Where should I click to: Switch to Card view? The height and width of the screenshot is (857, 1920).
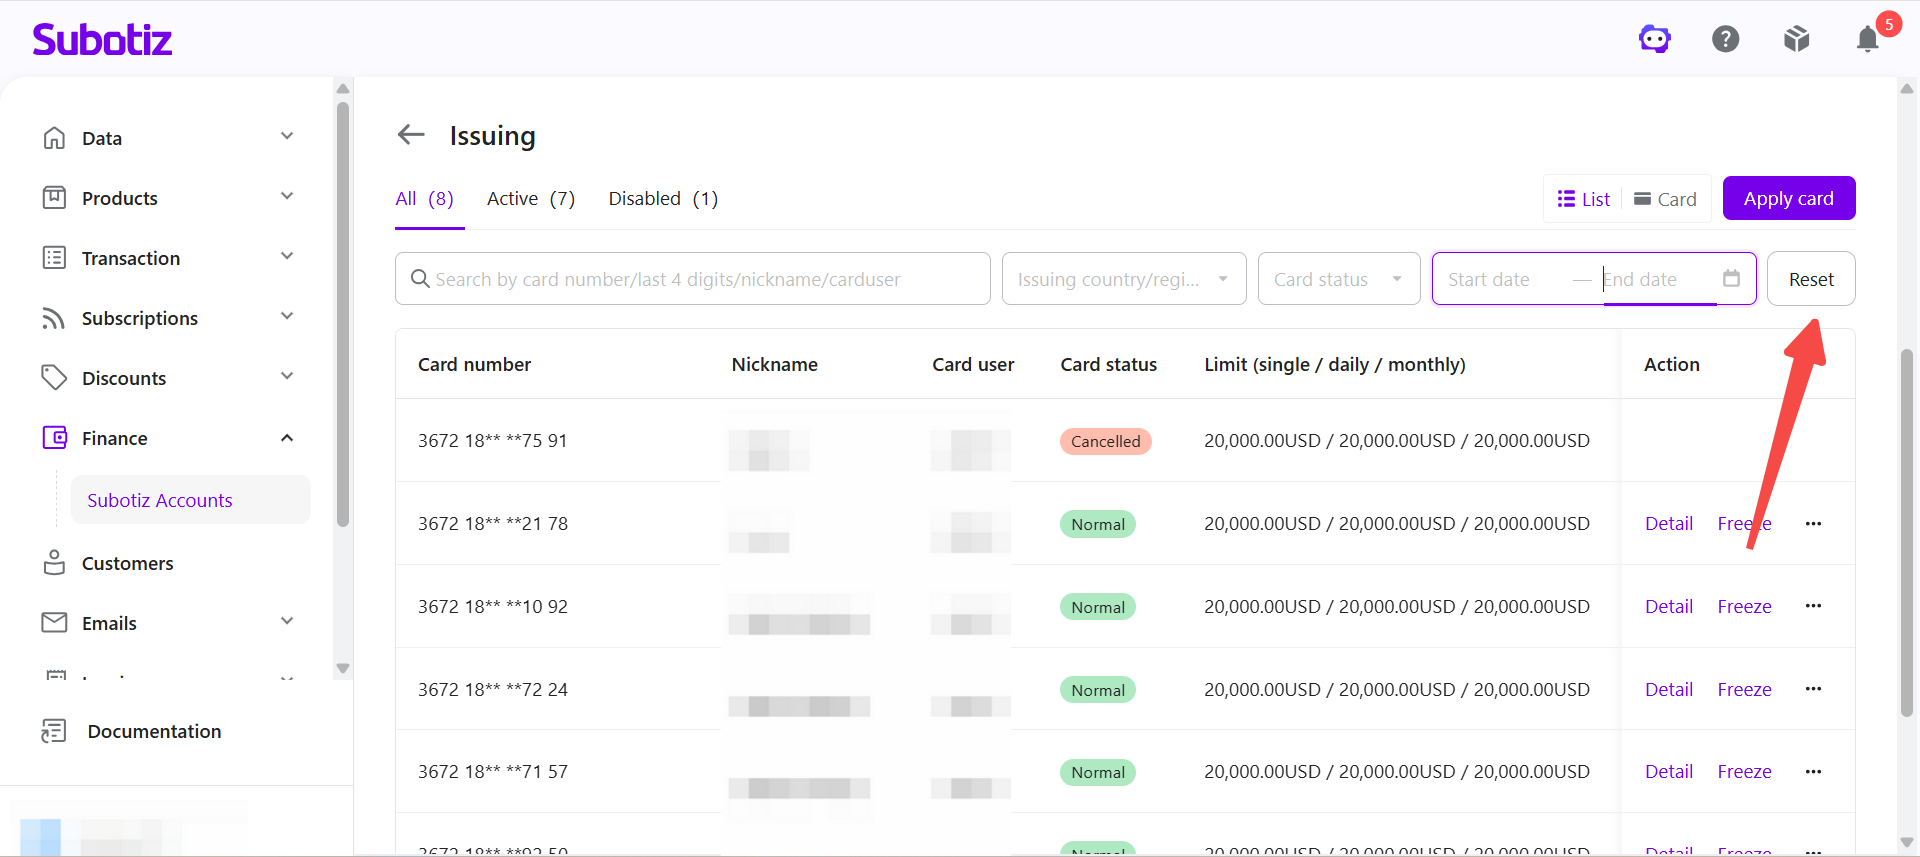tap(1665, 199)
